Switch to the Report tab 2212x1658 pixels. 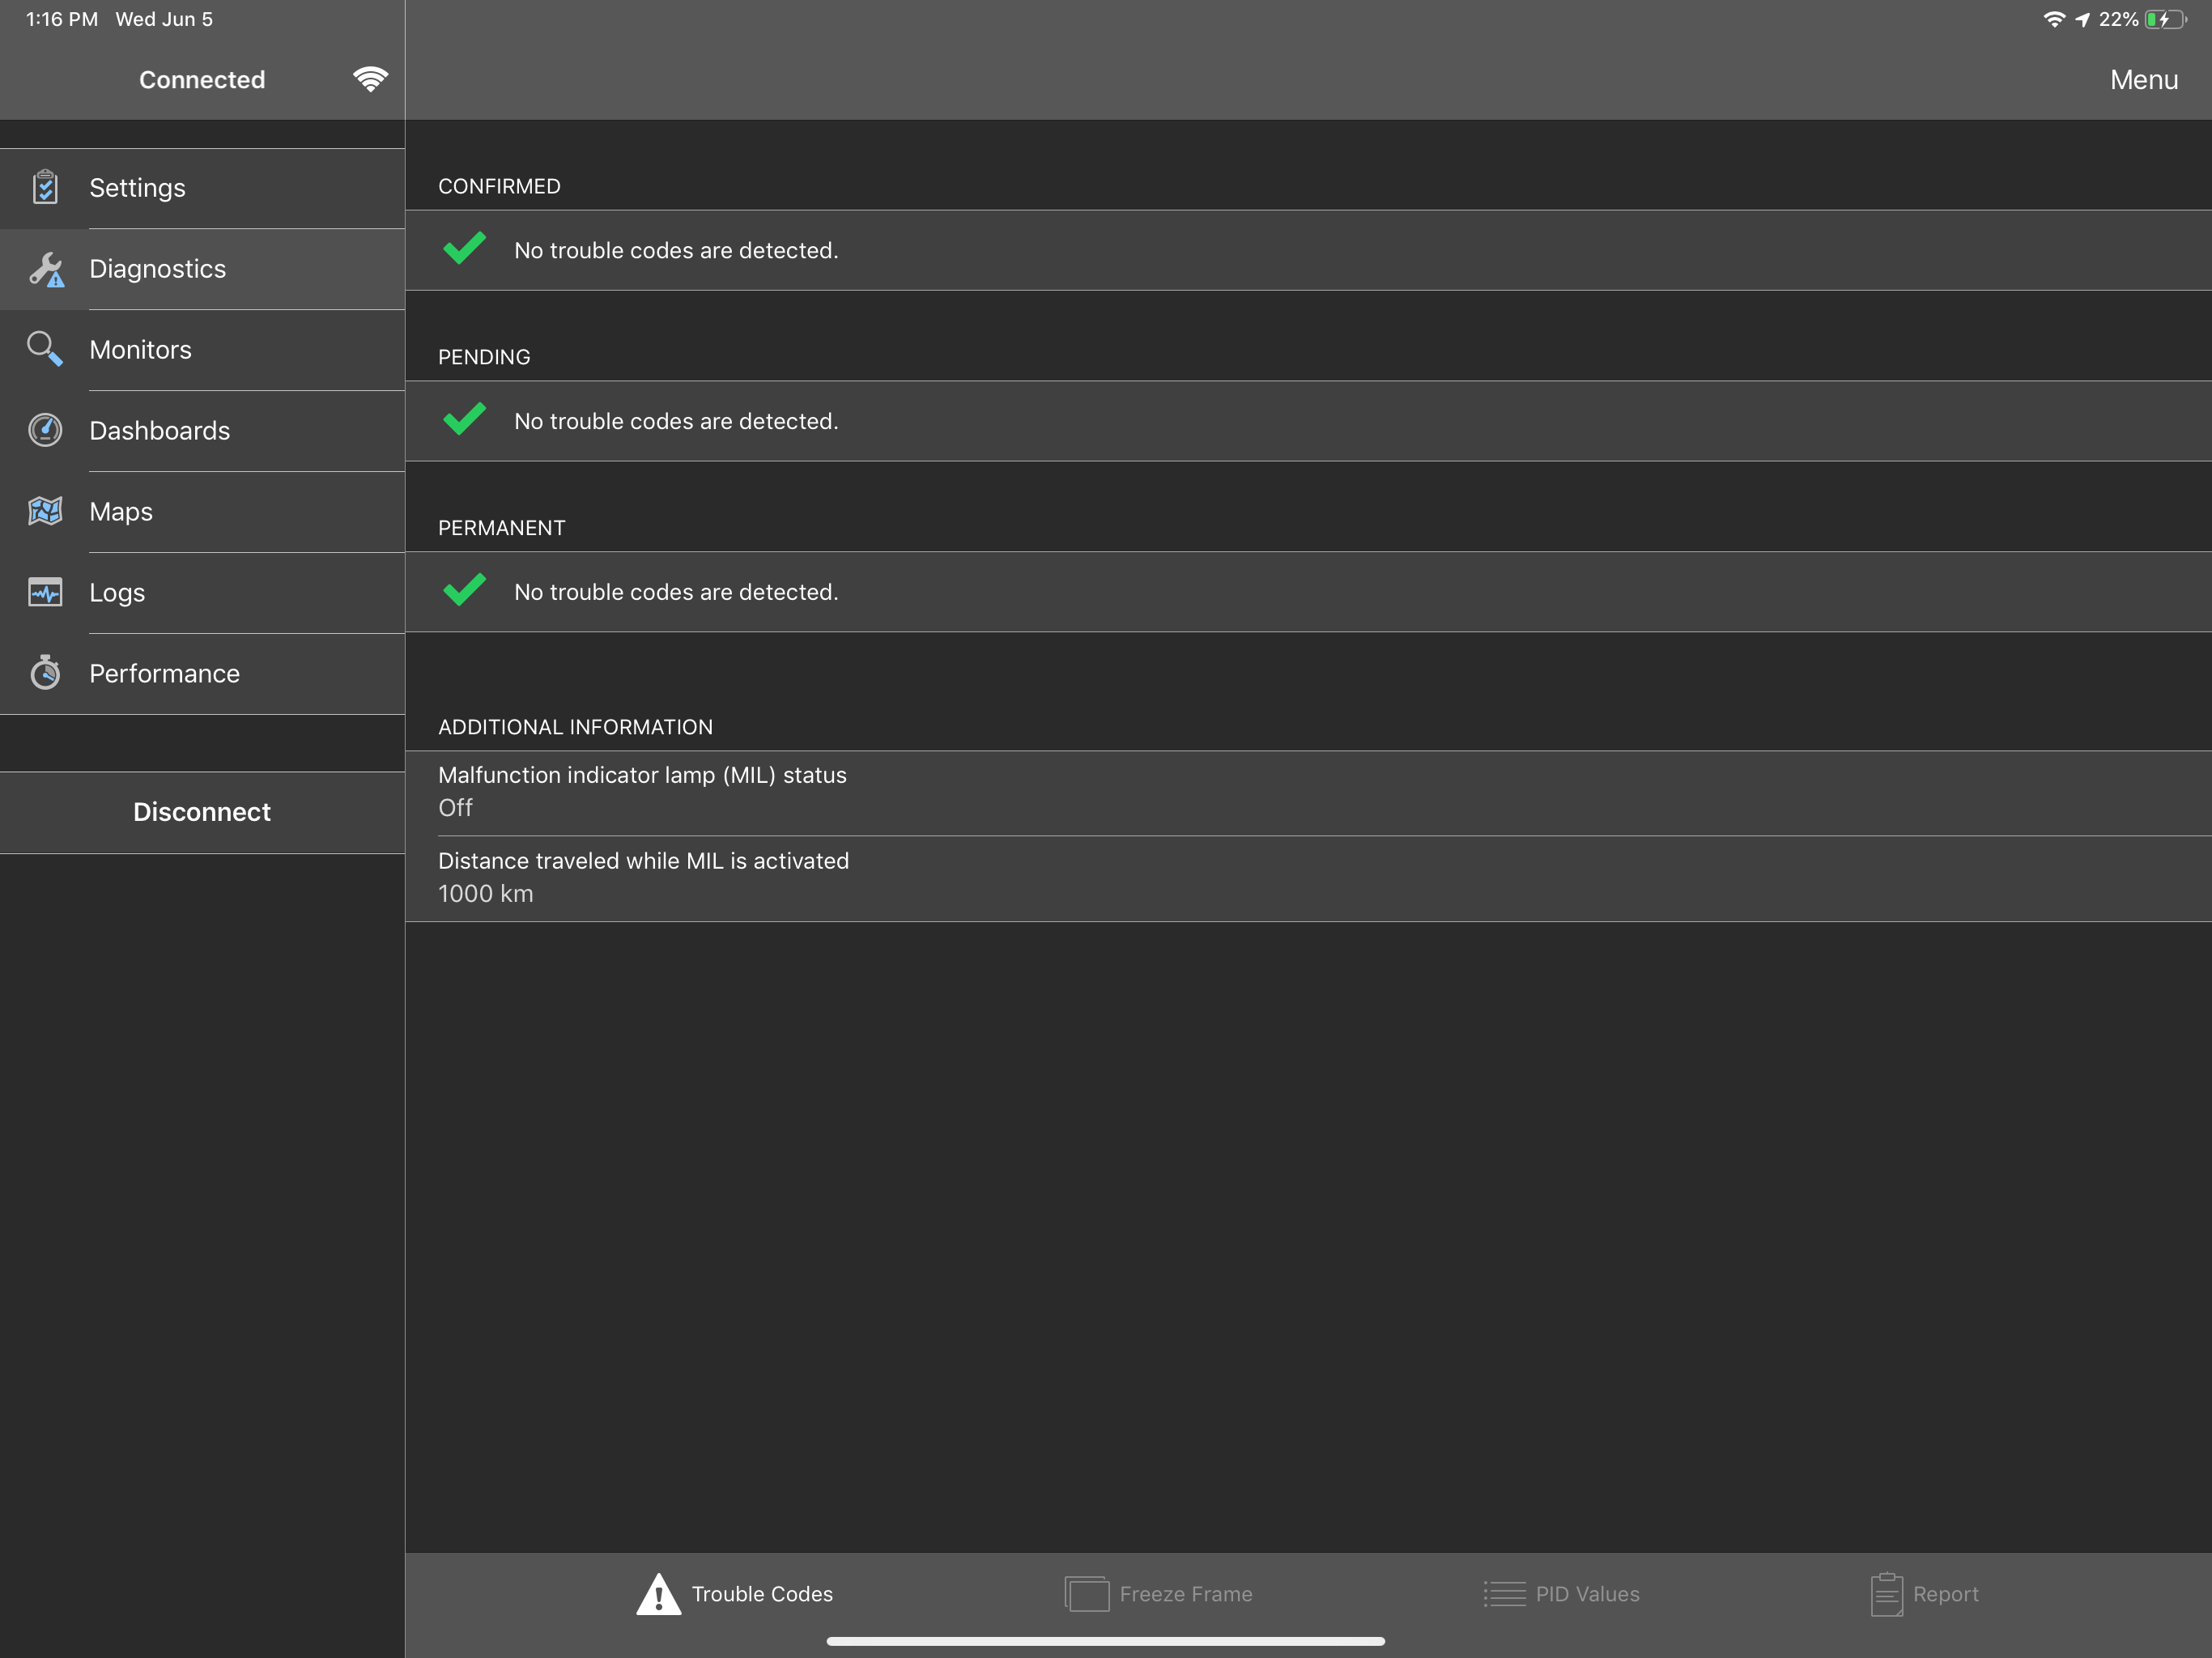pyautogui.click(x=1924, y=1594)
